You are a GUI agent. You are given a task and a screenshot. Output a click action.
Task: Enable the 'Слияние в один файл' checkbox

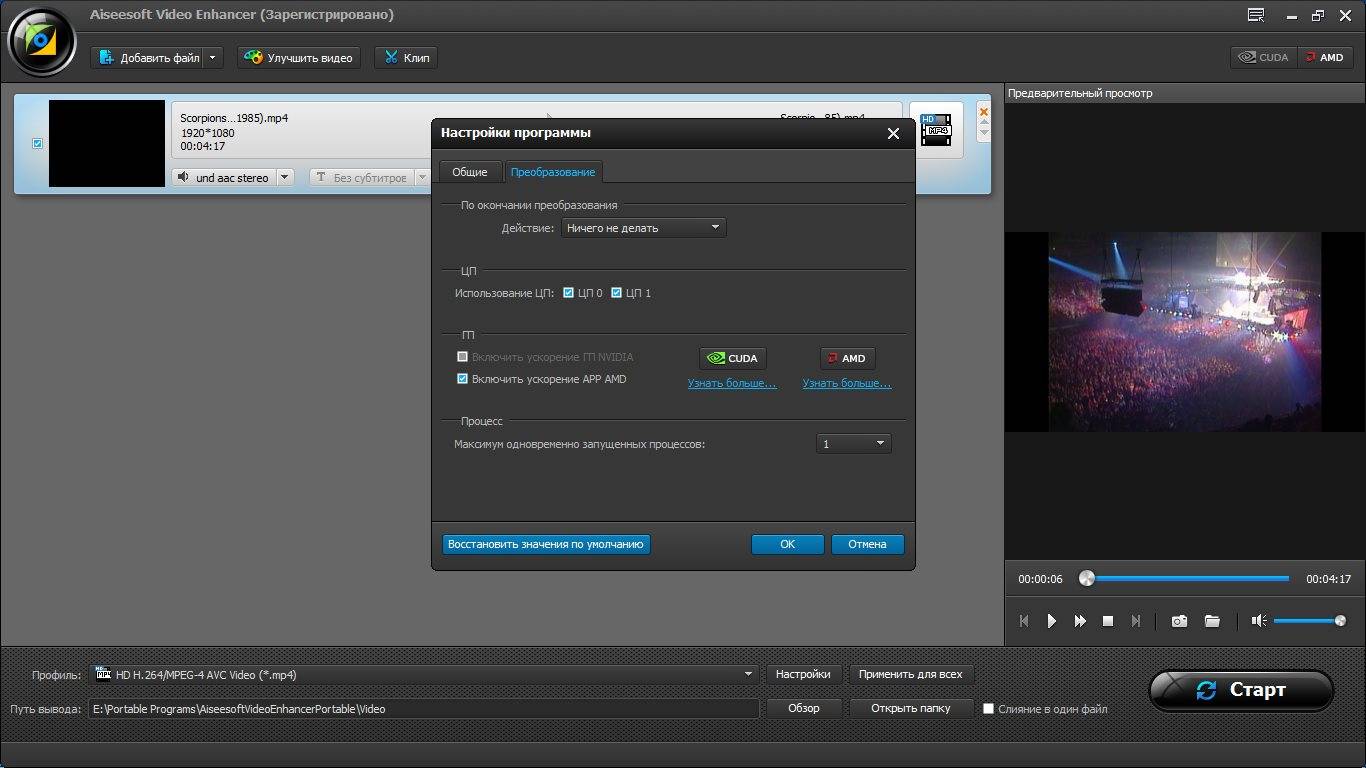tap(988, 709)
